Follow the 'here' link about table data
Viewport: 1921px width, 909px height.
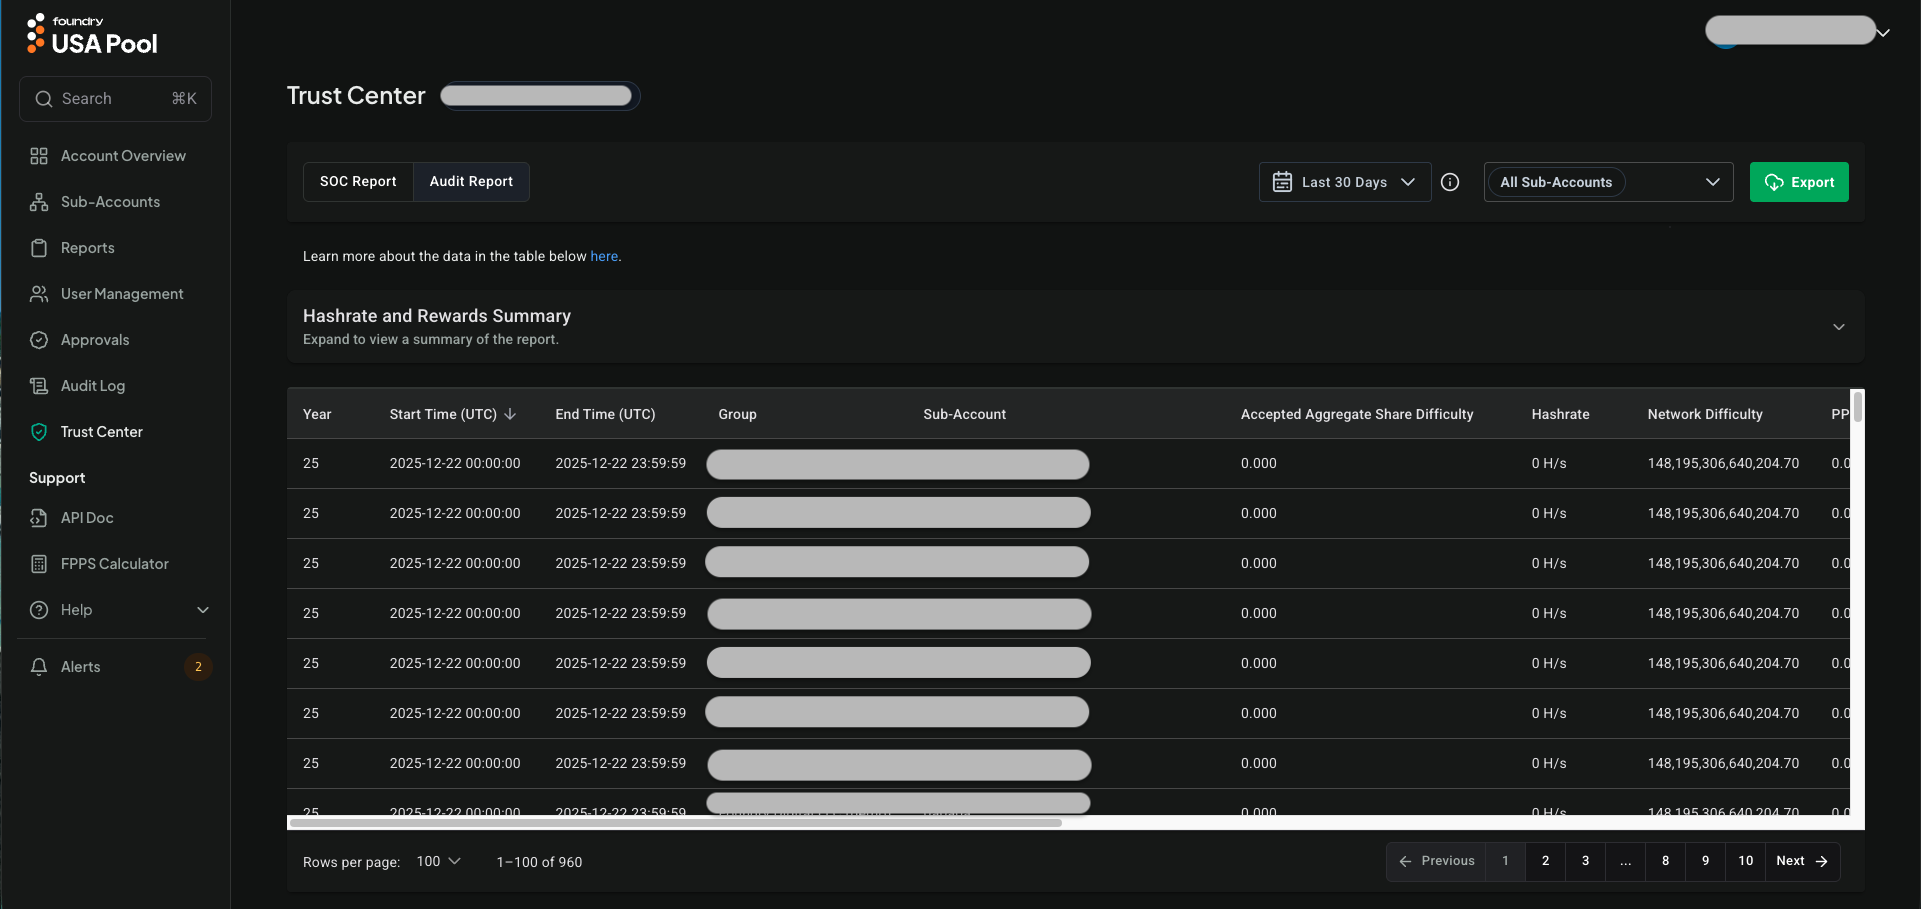point(603,256)
